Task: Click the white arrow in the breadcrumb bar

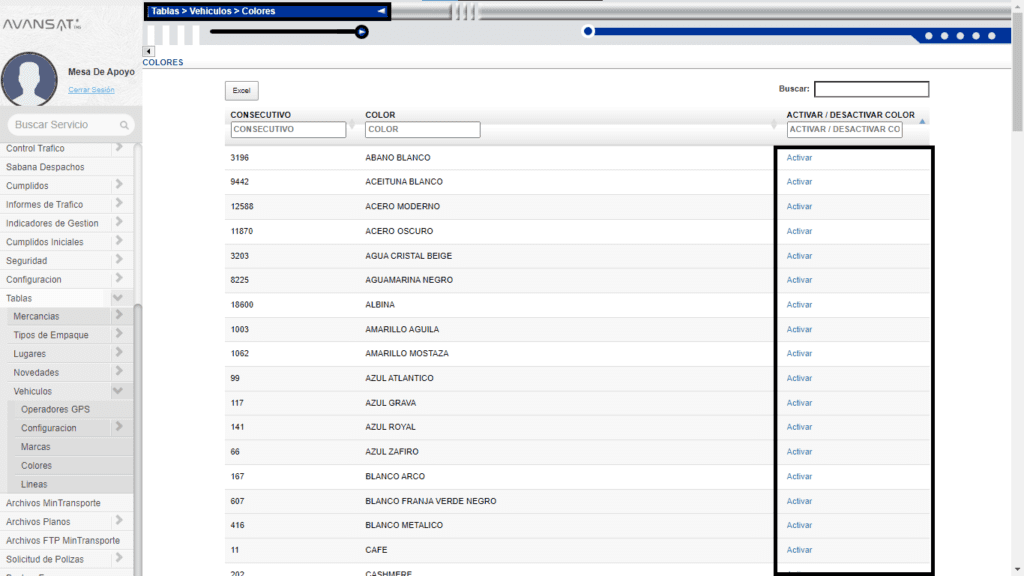Action: click(381, 11)
